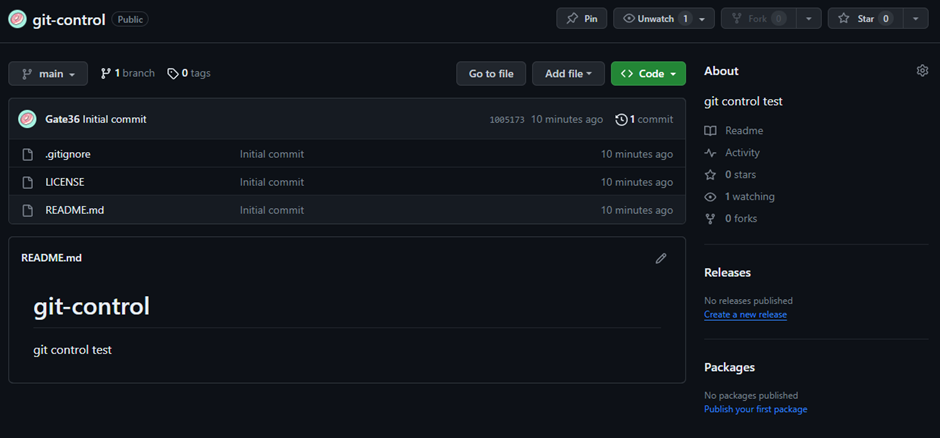The height and width of the screenshot is (438, 940).
Task: Click the Packages heading
Action: tap(729, 367)
